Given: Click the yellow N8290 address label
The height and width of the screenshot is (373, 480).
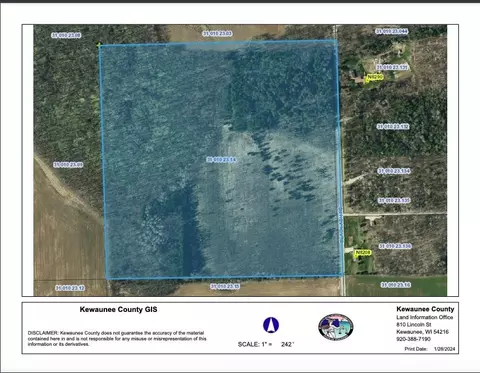Looking at the screenshot, I should coord(375,77).
